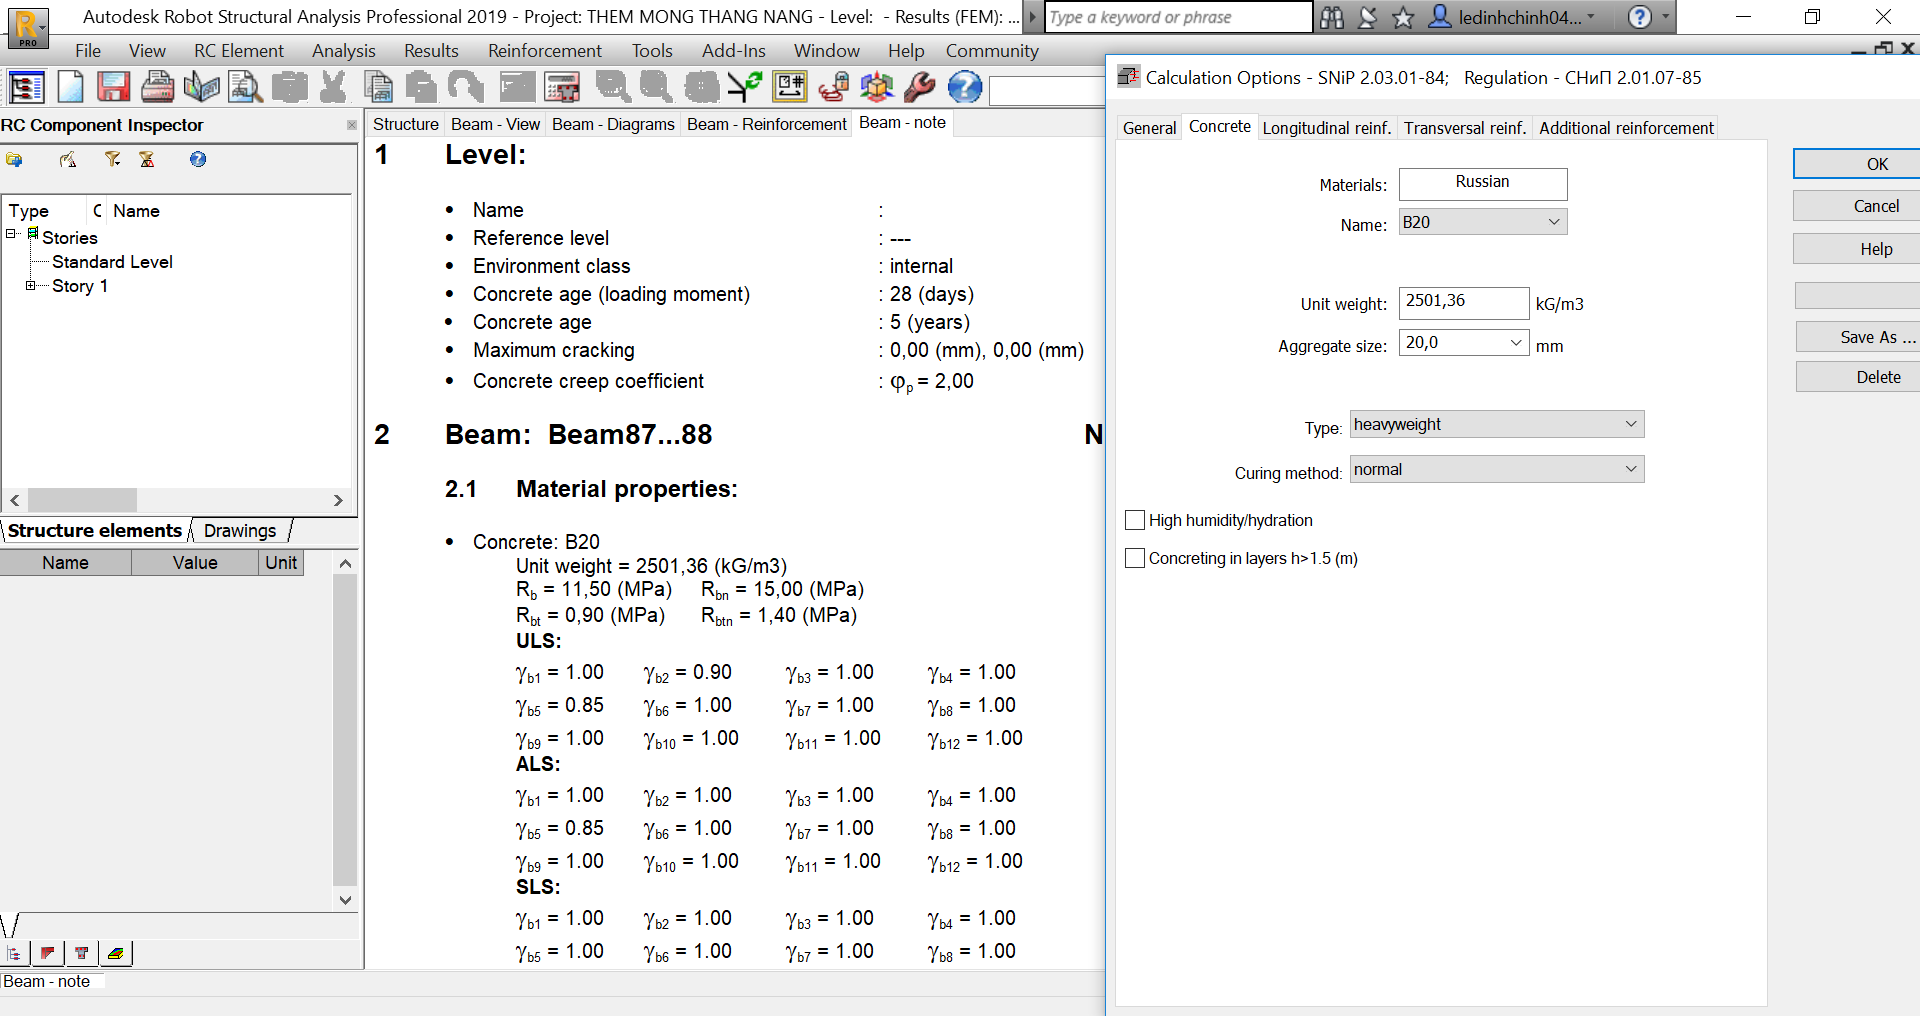Click the bookmark star icon in title bar
The image size is (1920, 1016).
click(x=1403, y=17)
